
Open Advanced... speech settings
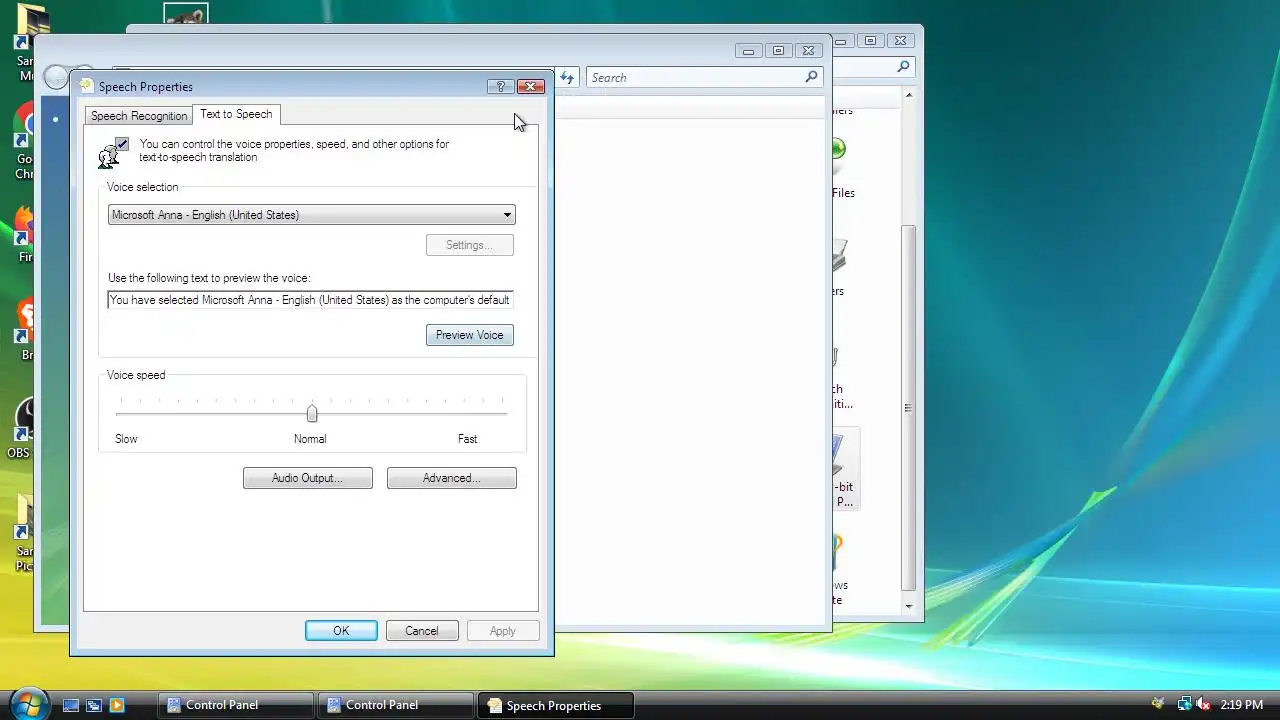451,478
